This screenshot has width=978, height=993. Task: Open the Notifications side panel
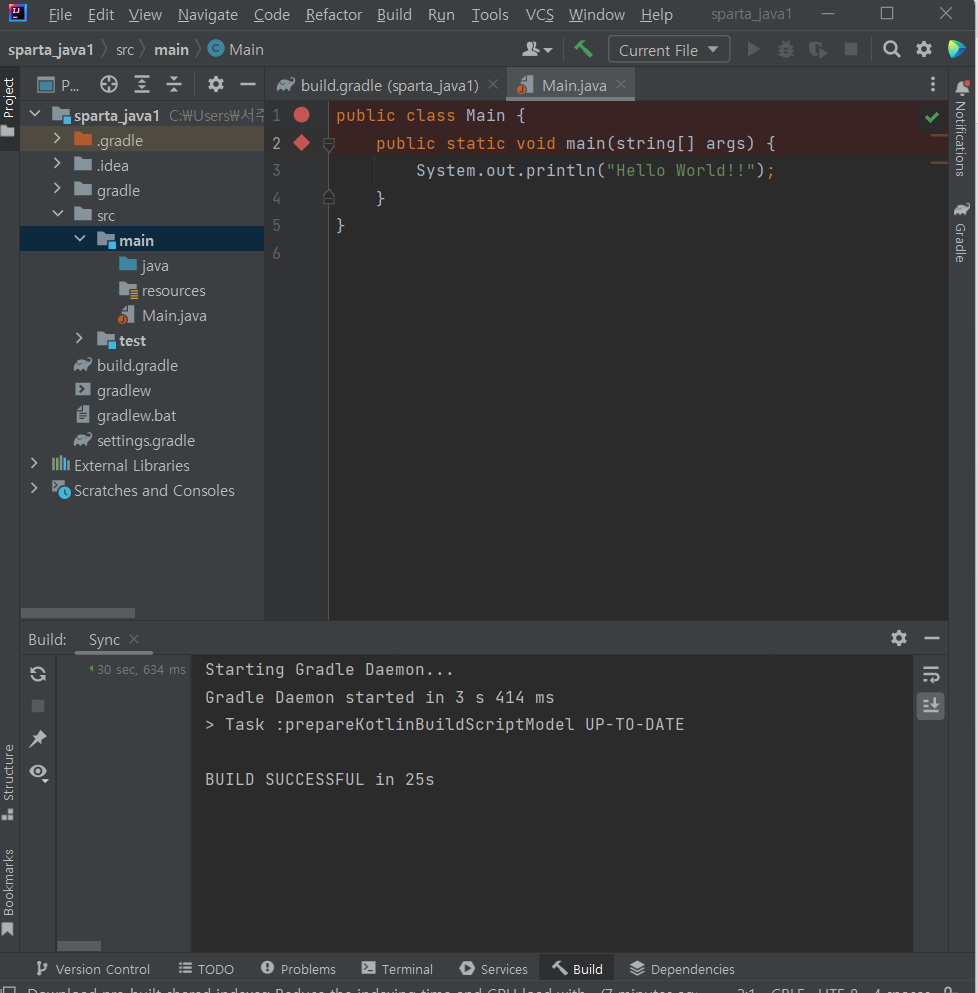[962, 129]
